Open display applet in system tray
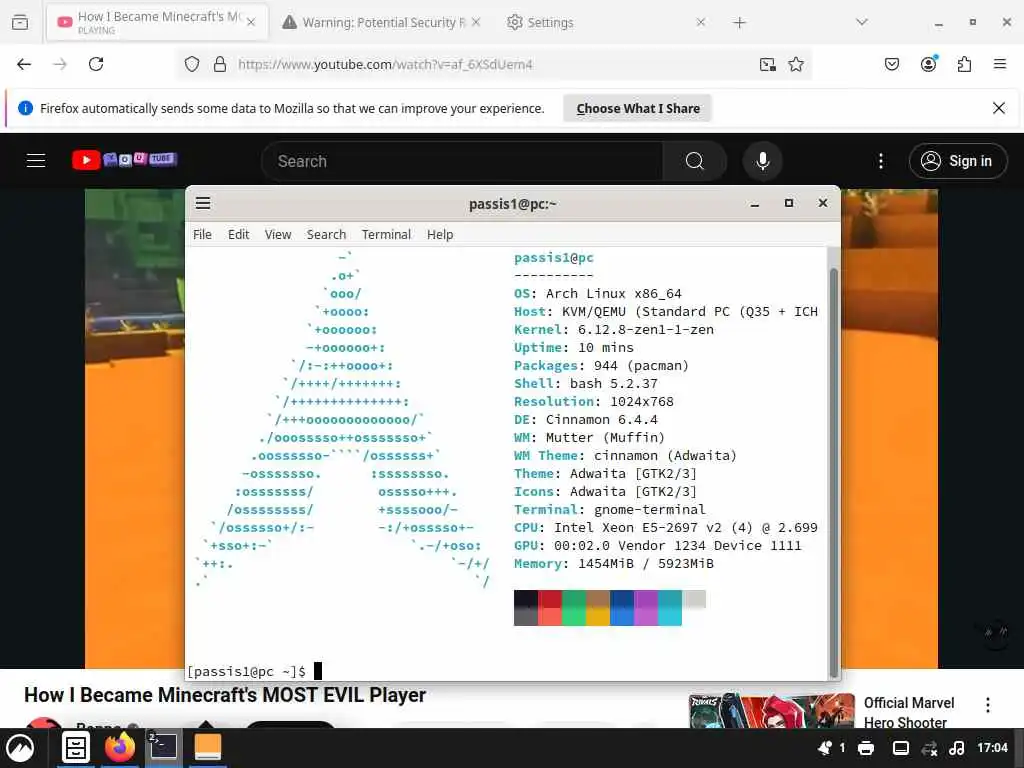 click(901, 748)
